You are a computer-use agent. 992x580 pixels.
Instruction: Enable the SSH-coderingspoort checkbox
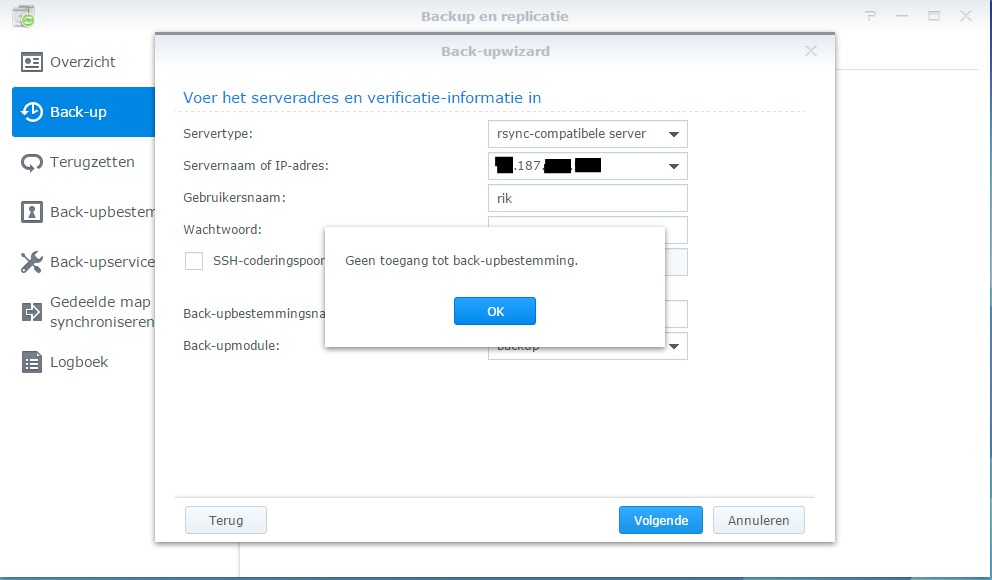(194, 261)
